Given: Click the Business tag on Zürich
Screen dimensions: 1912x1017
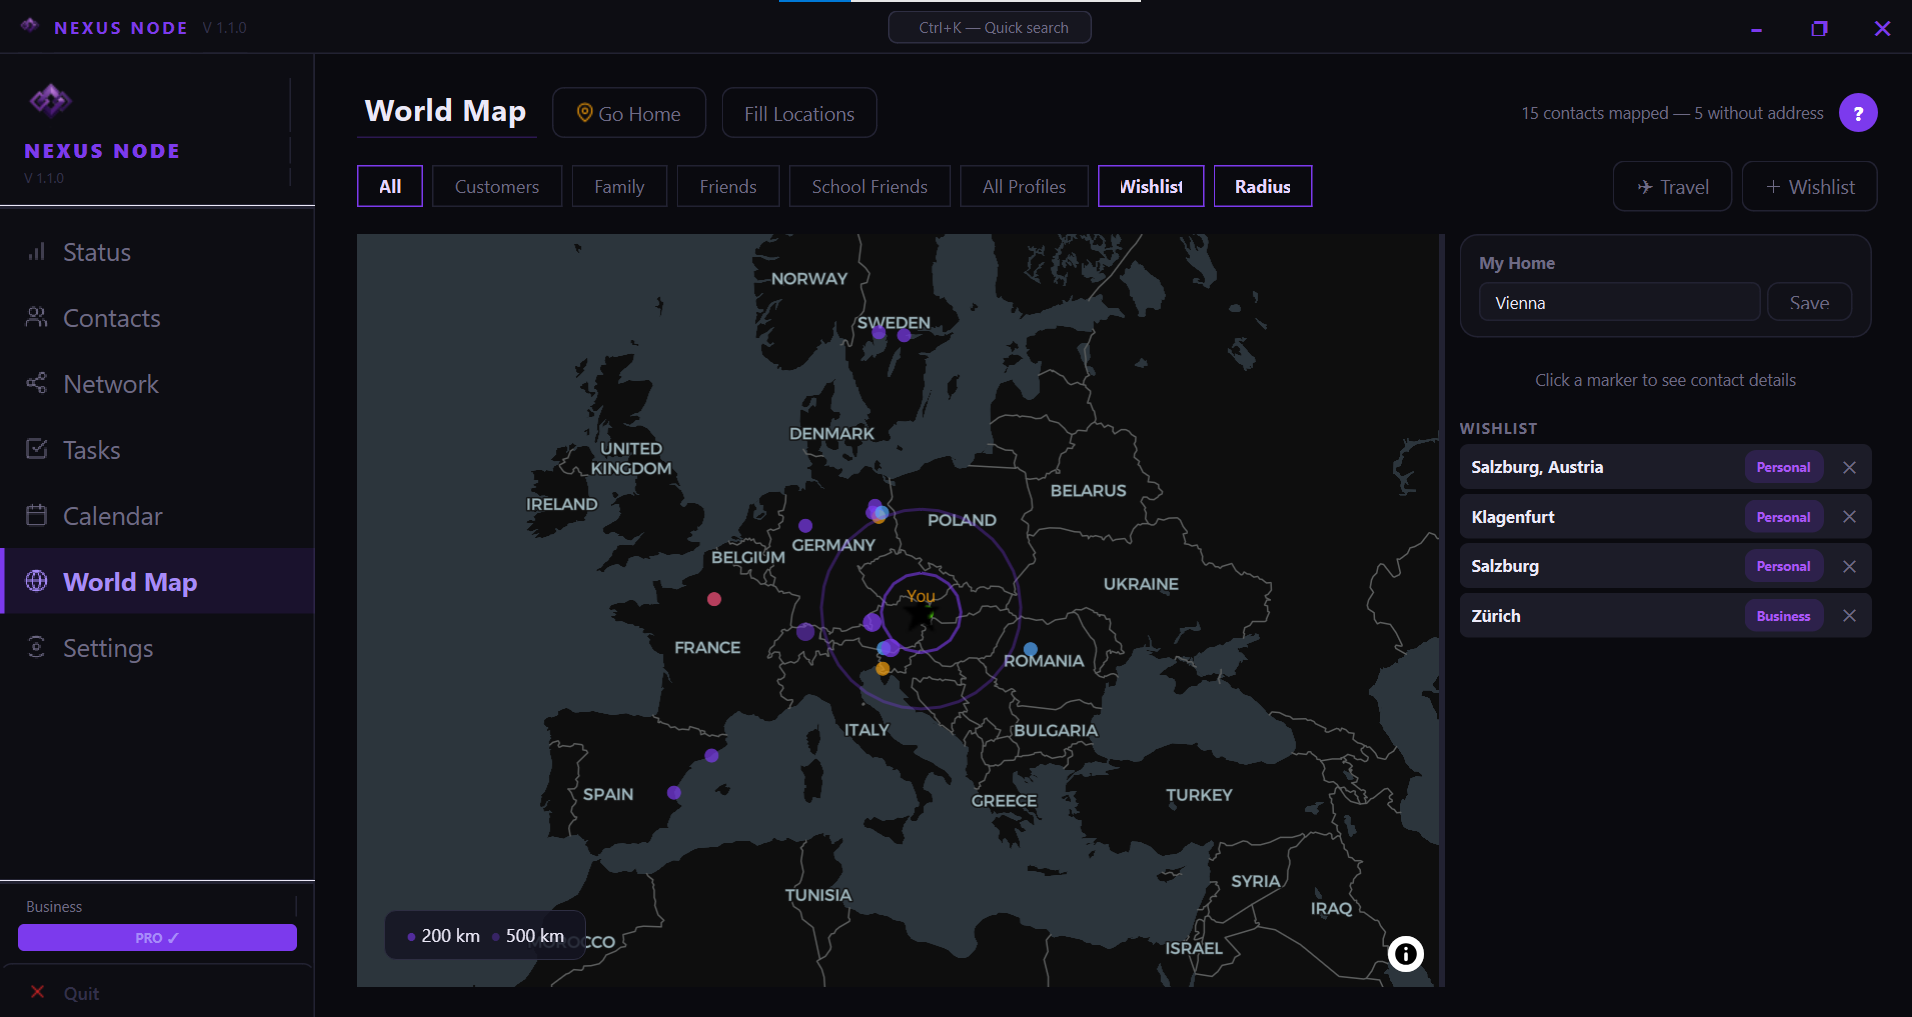Looking at the screenshot, I should tap(1783, 616).
